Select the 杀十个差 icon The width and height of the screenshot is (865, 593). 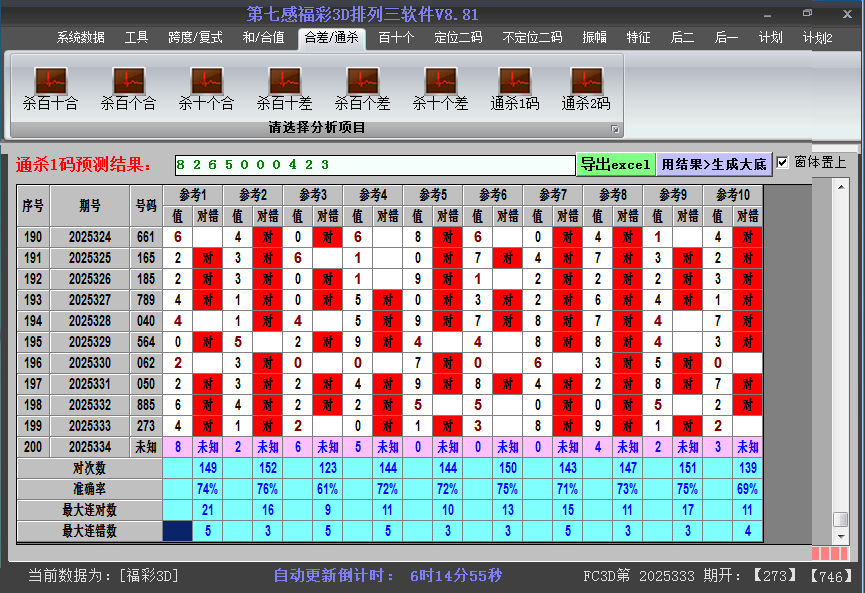440,82
